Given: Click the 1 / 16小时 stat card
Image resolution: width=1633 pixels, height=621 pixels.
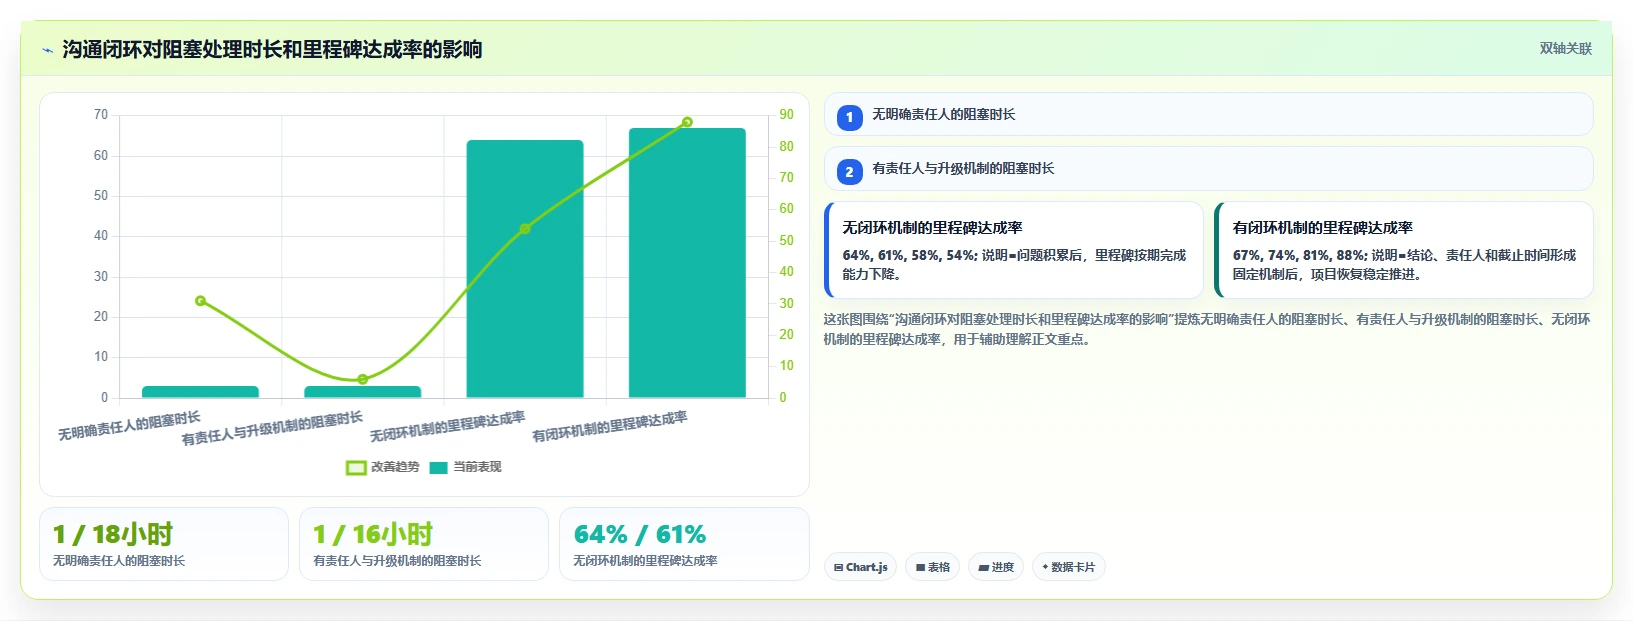Looking at the screenshot, I should pyautogui.click(x=424, y=544).
